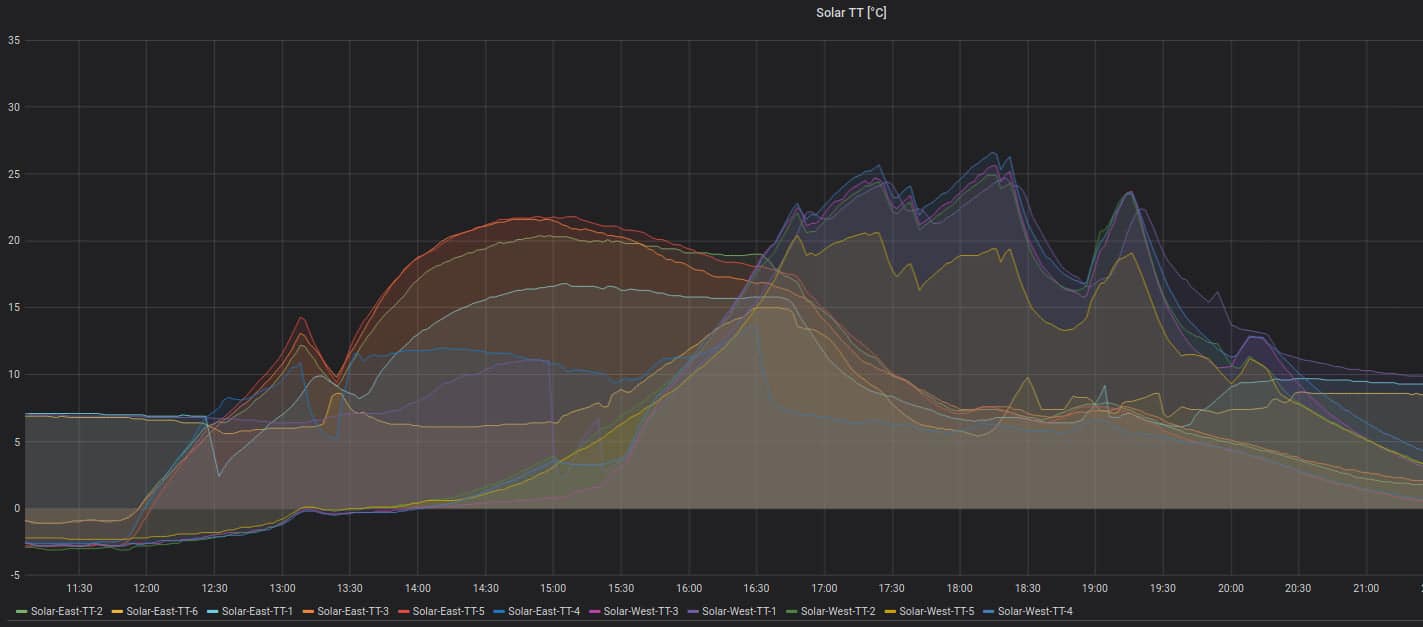Click the orange Solar-East-TT-3 color swatch

click(309, 611)
